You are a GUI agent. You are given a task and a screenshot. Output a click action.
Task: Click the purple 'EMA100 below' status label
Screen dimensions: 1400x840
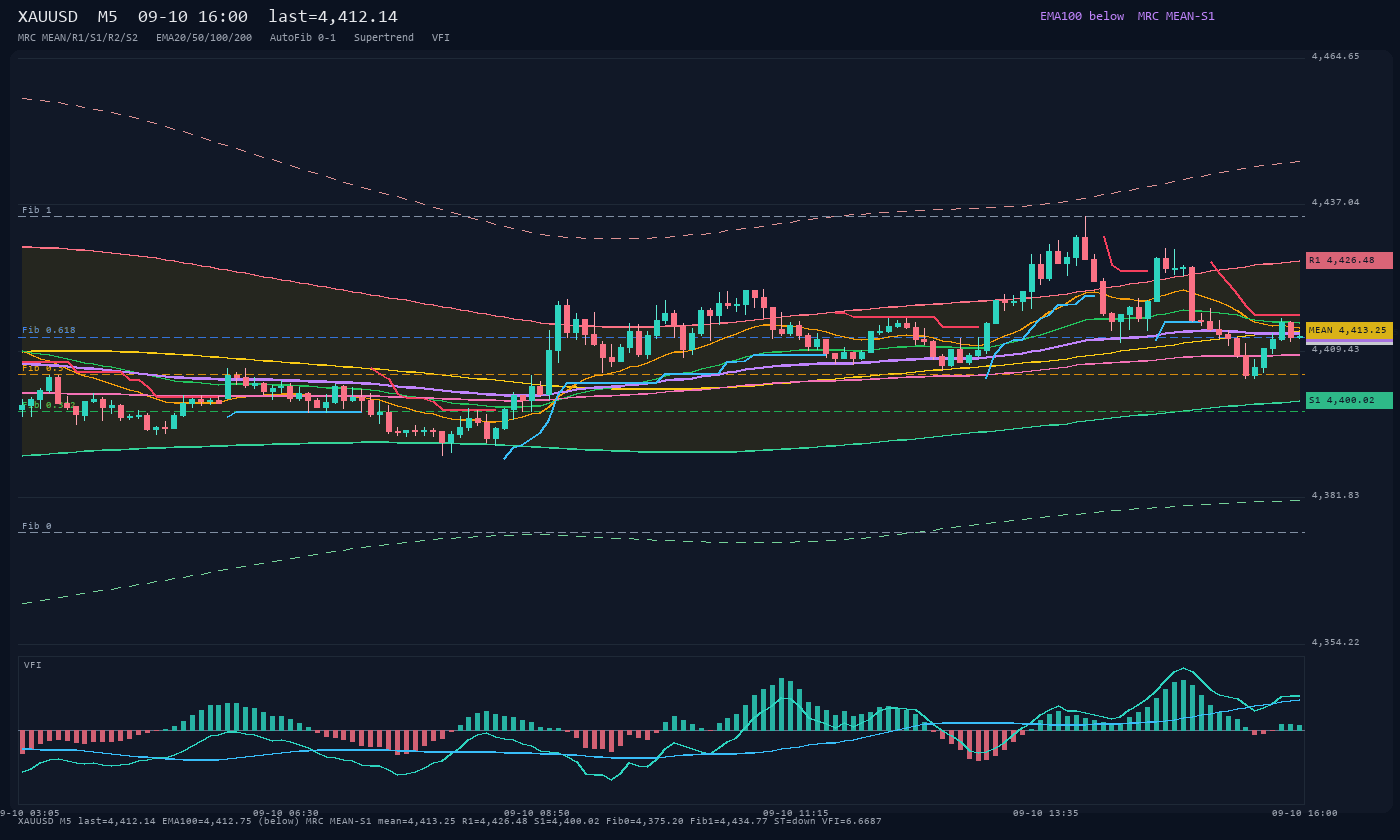[1082, 16]
